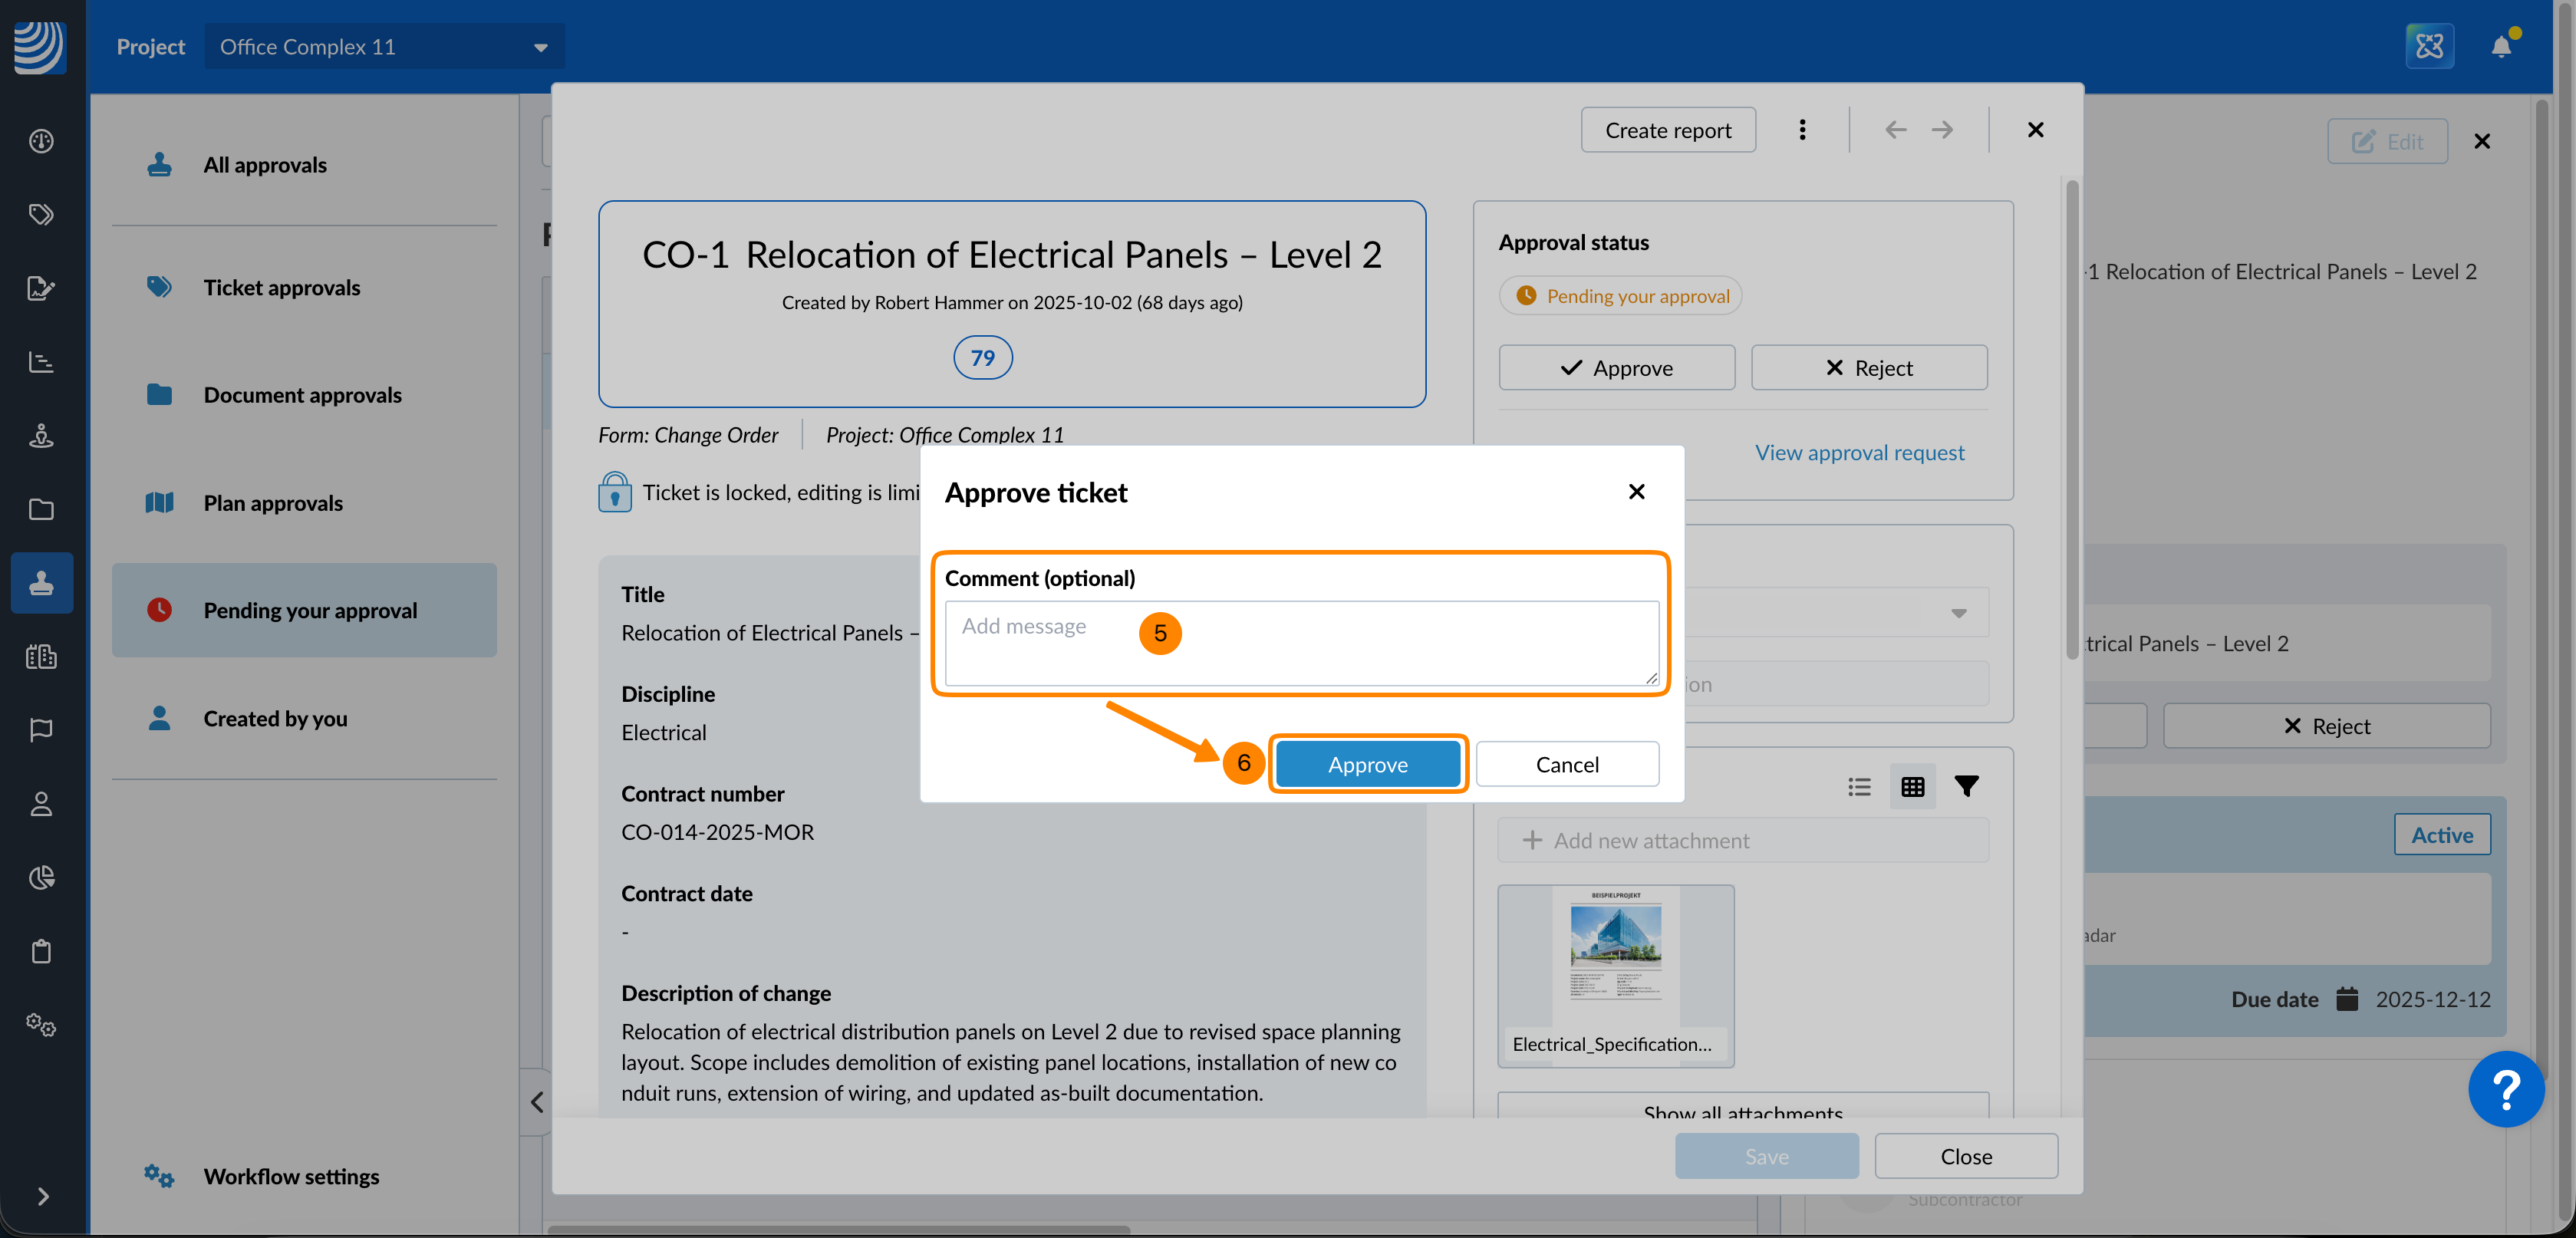Confirm with the blue Approve button
This screenshot has height=1238, width=2576.
tap(1367, 764)
